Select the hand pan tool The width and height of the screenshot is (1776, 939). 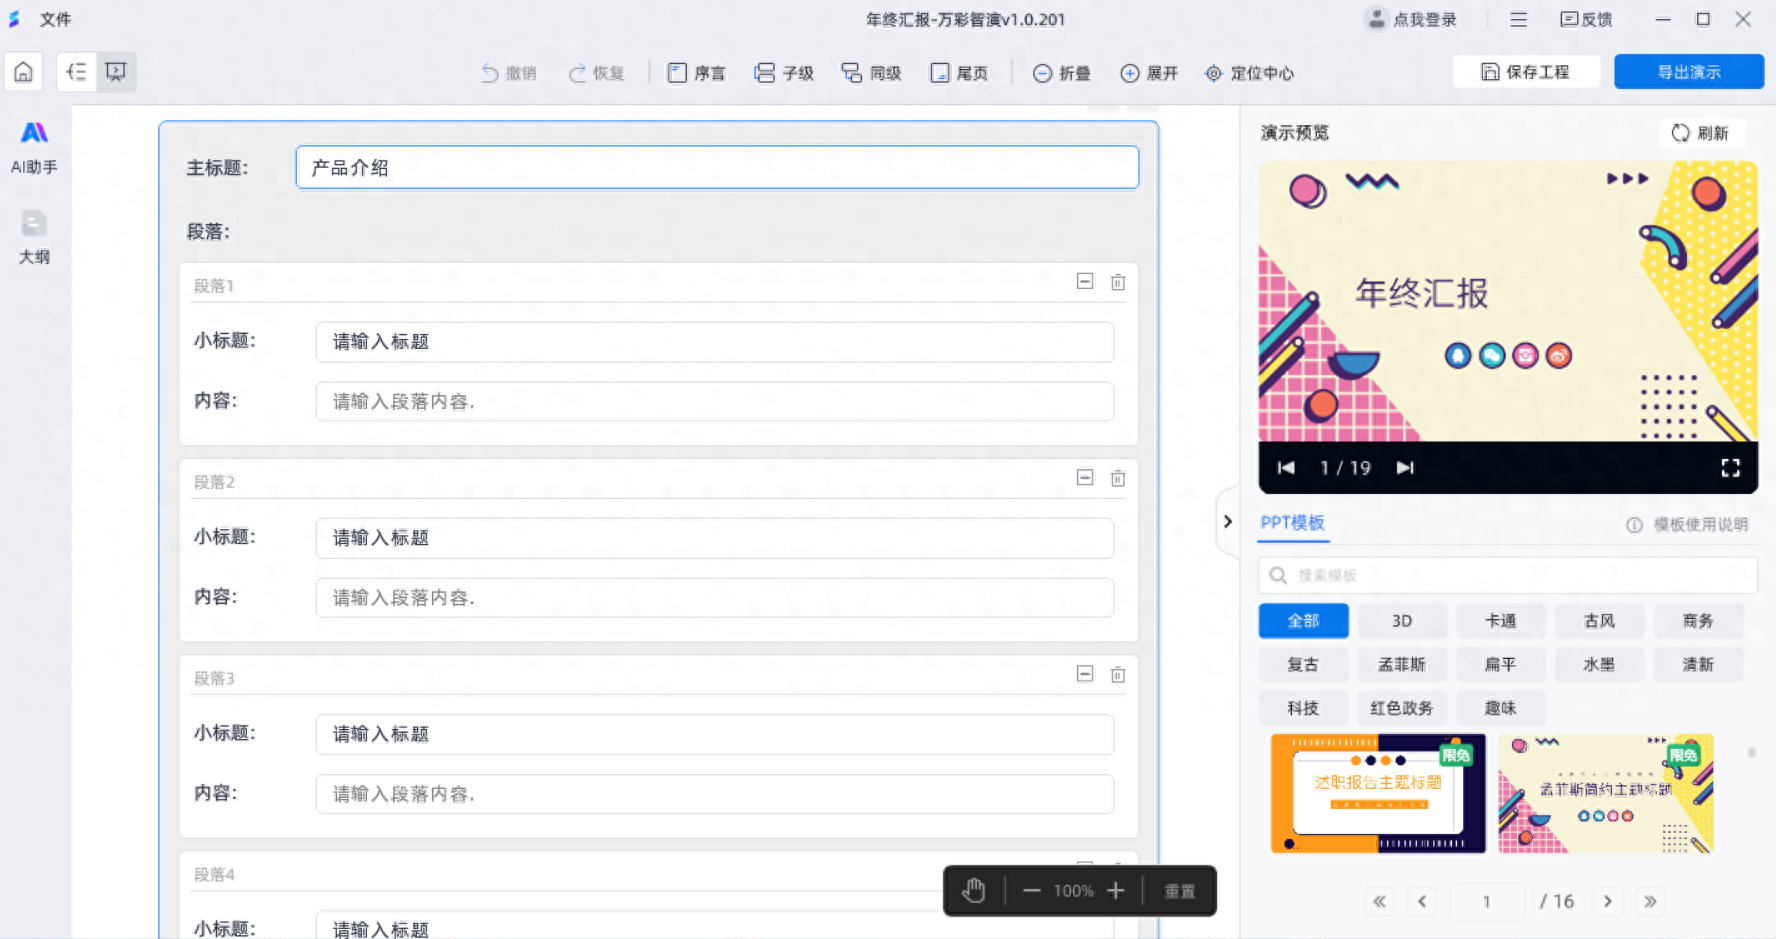tap(974, 890)
